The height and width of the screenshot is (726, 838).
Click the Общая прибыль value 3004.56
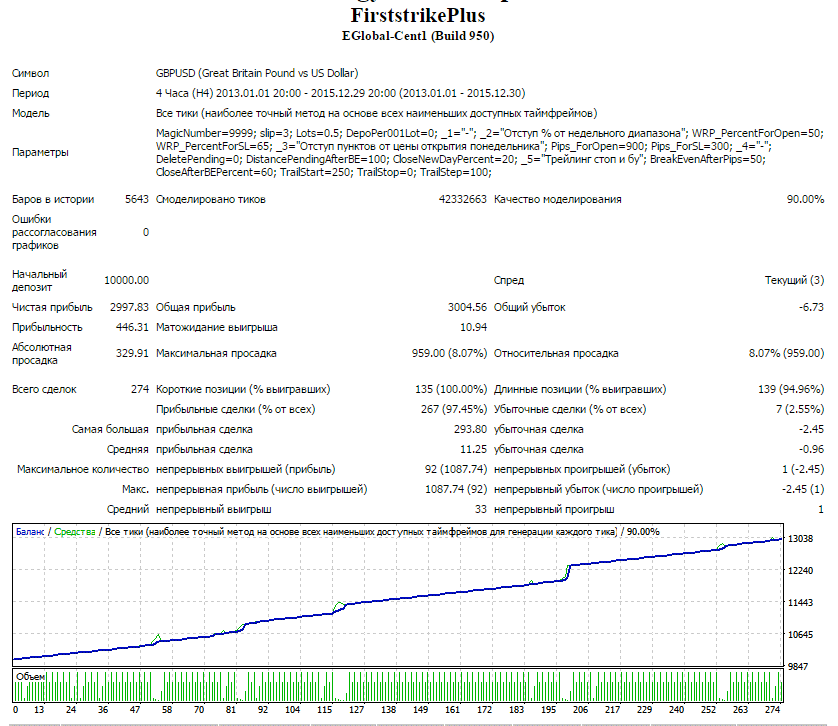point(467,307)
